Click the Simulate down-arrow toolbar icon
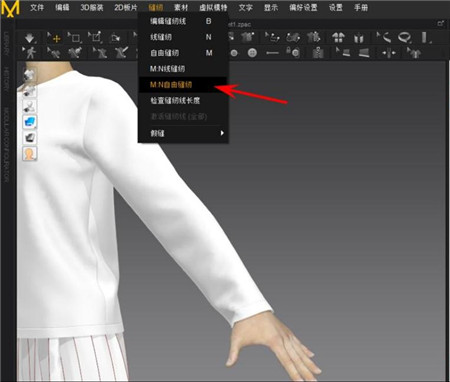Image resolution: width=450 pixels, height=382 pixels. [x=29, y=38]
